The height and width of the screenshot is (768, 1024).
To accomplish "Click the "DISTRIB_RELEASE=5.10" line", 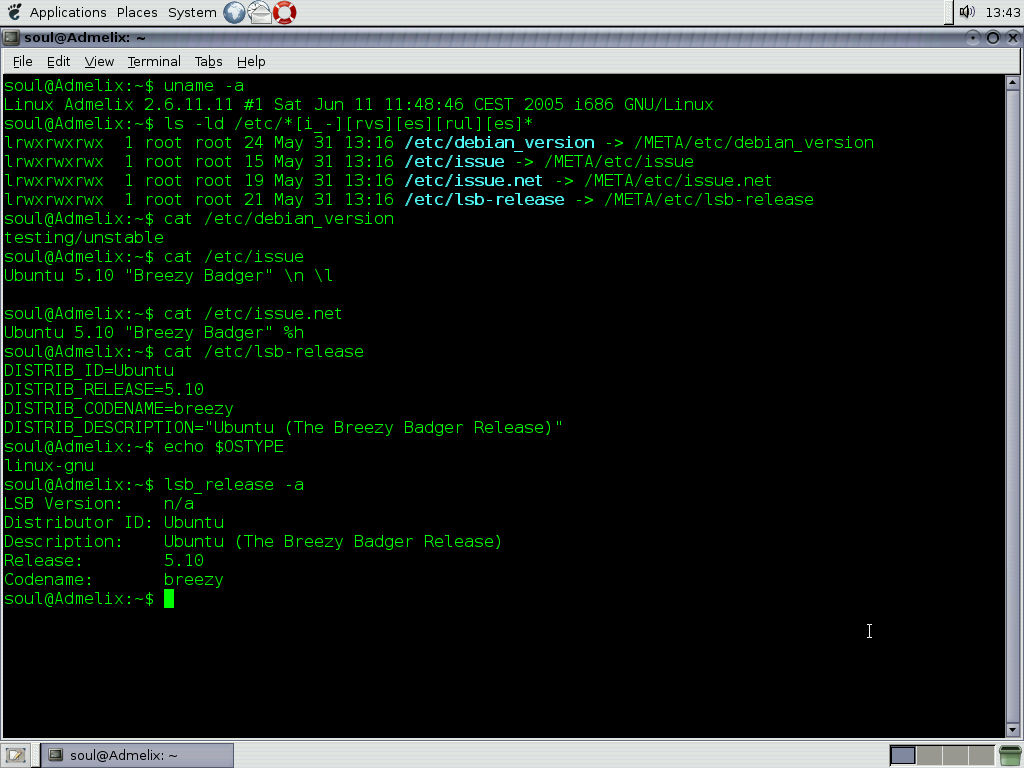I will [104, 389].
